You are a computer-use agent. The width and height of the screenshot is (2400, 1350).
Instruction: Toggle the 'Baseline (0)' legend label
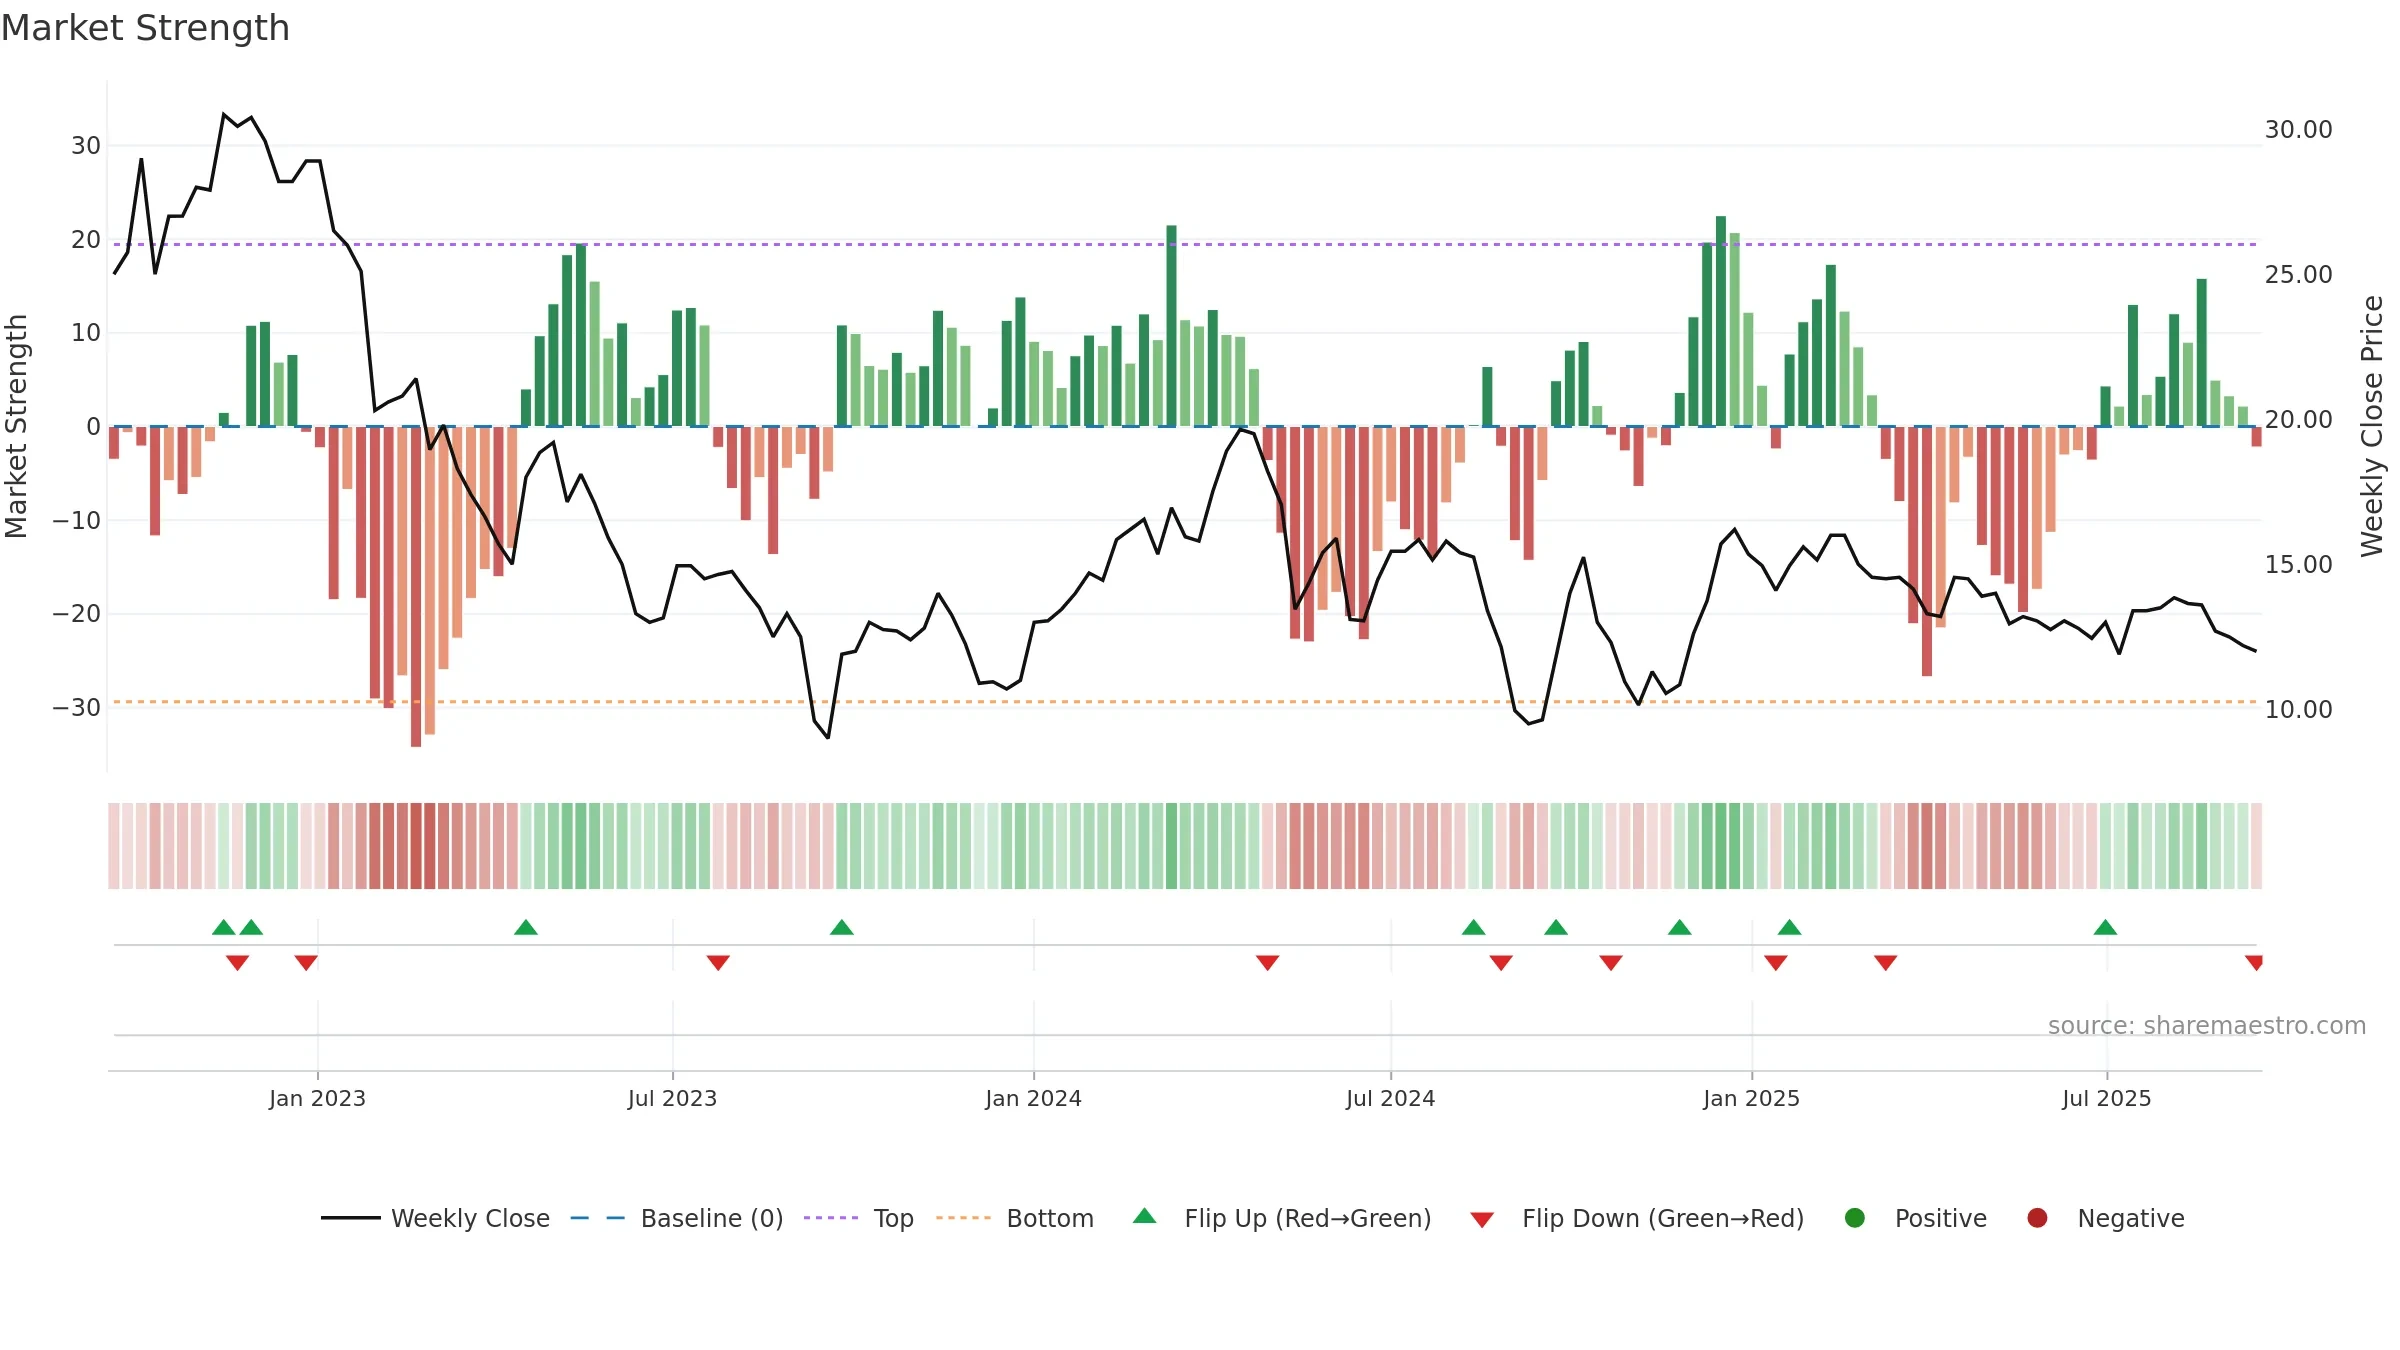pyautogui.click(x=712, y=1219)
